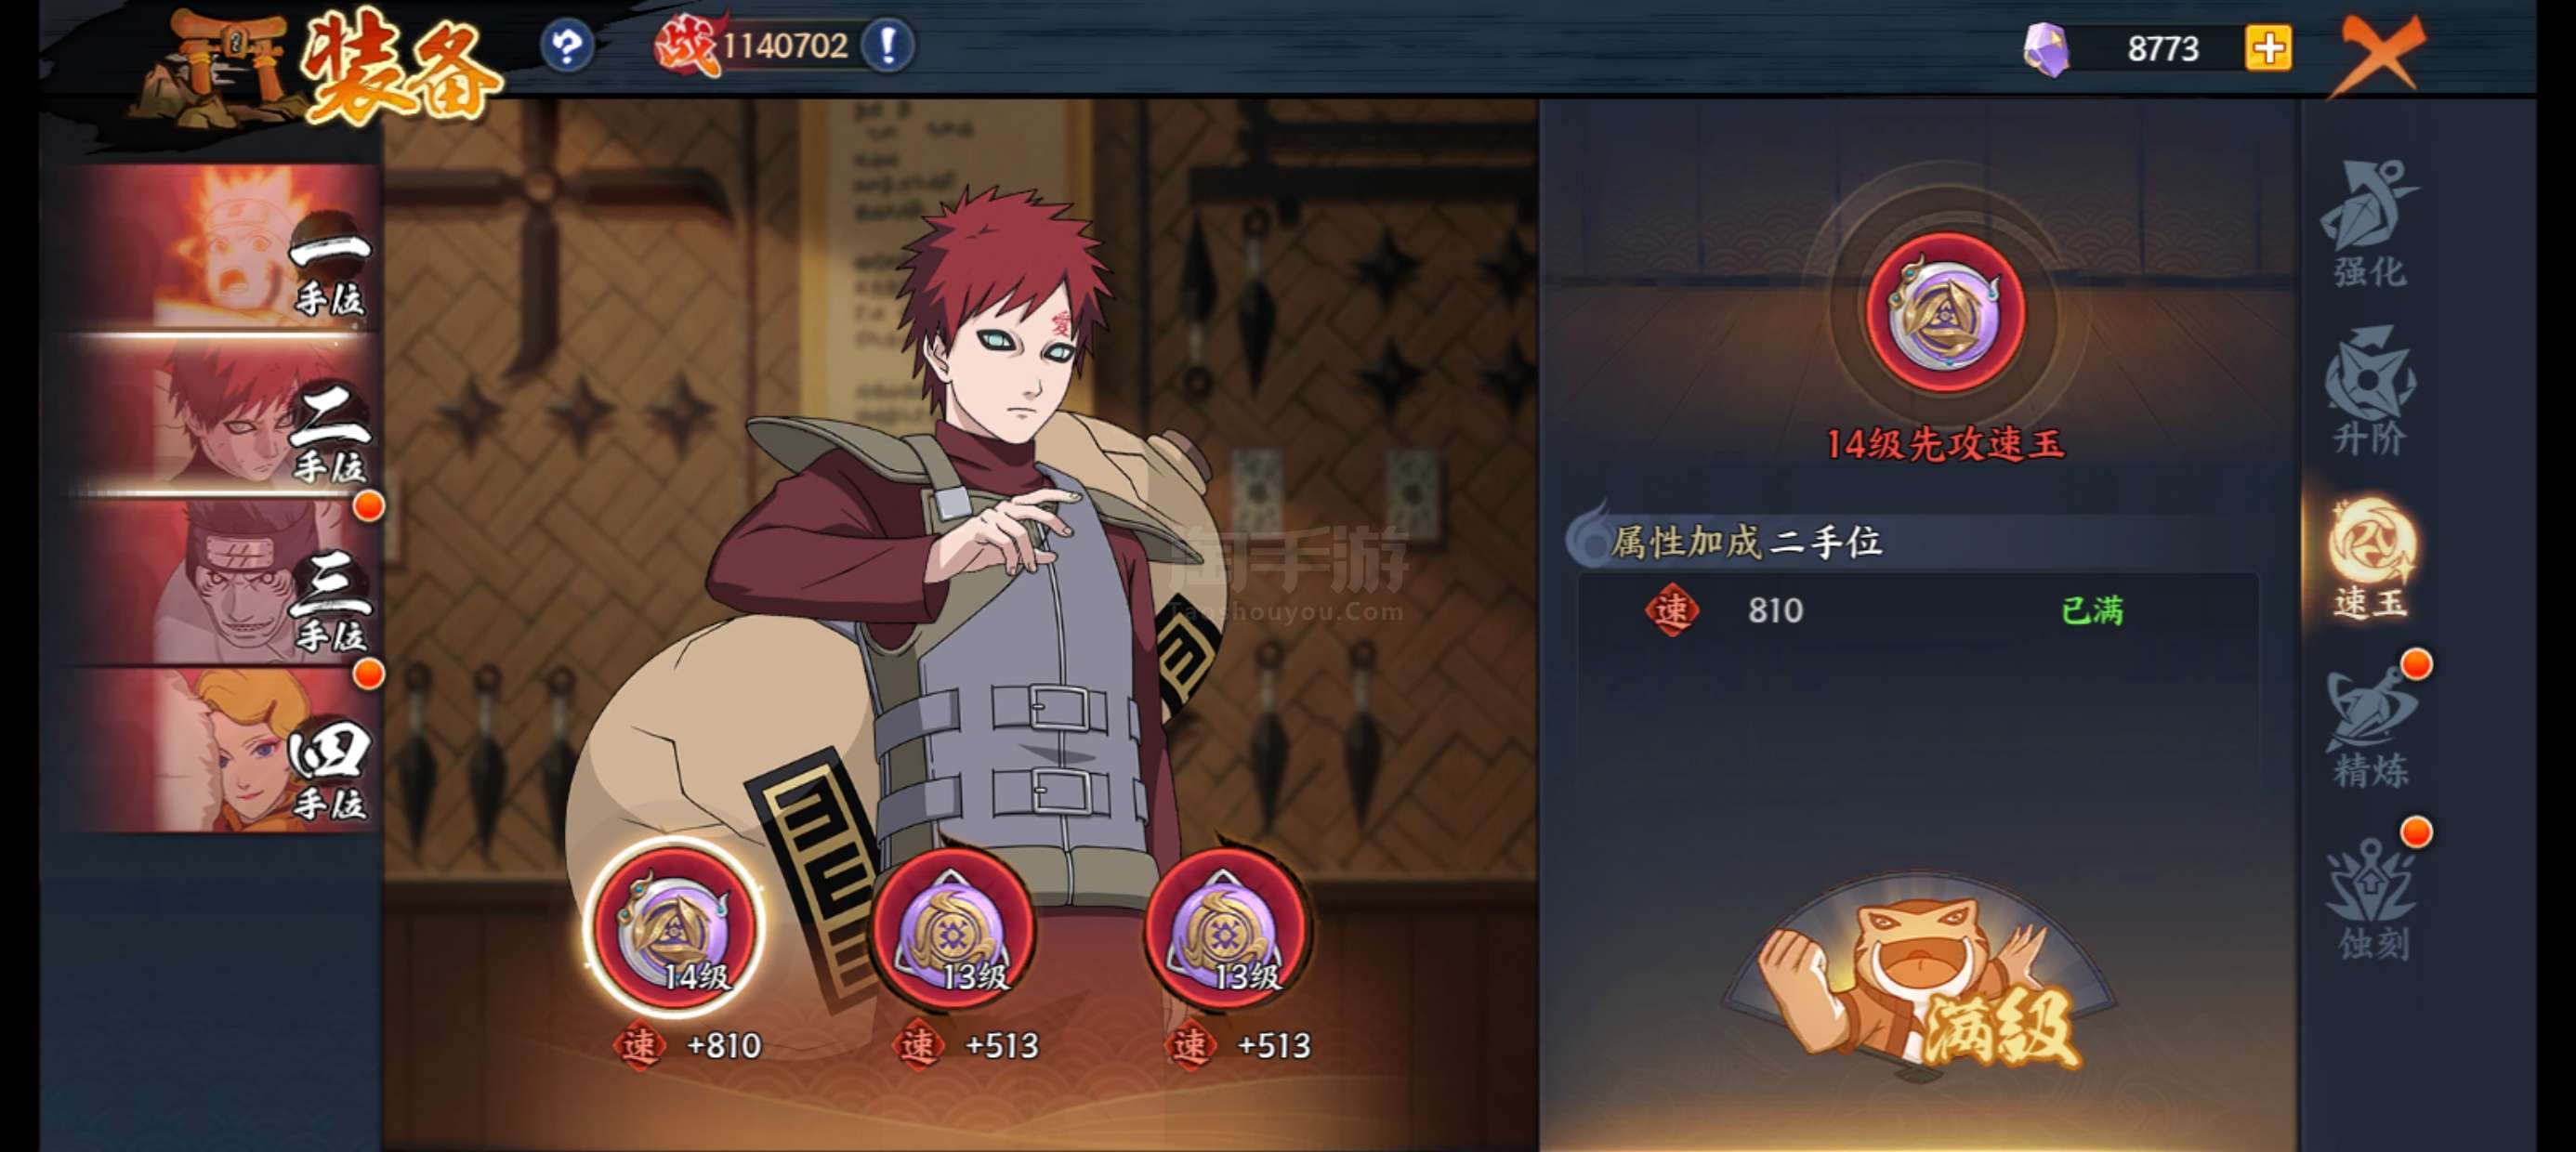
Task: Select the 14级 speed jade with +810
Action: [x=674, y=927]
